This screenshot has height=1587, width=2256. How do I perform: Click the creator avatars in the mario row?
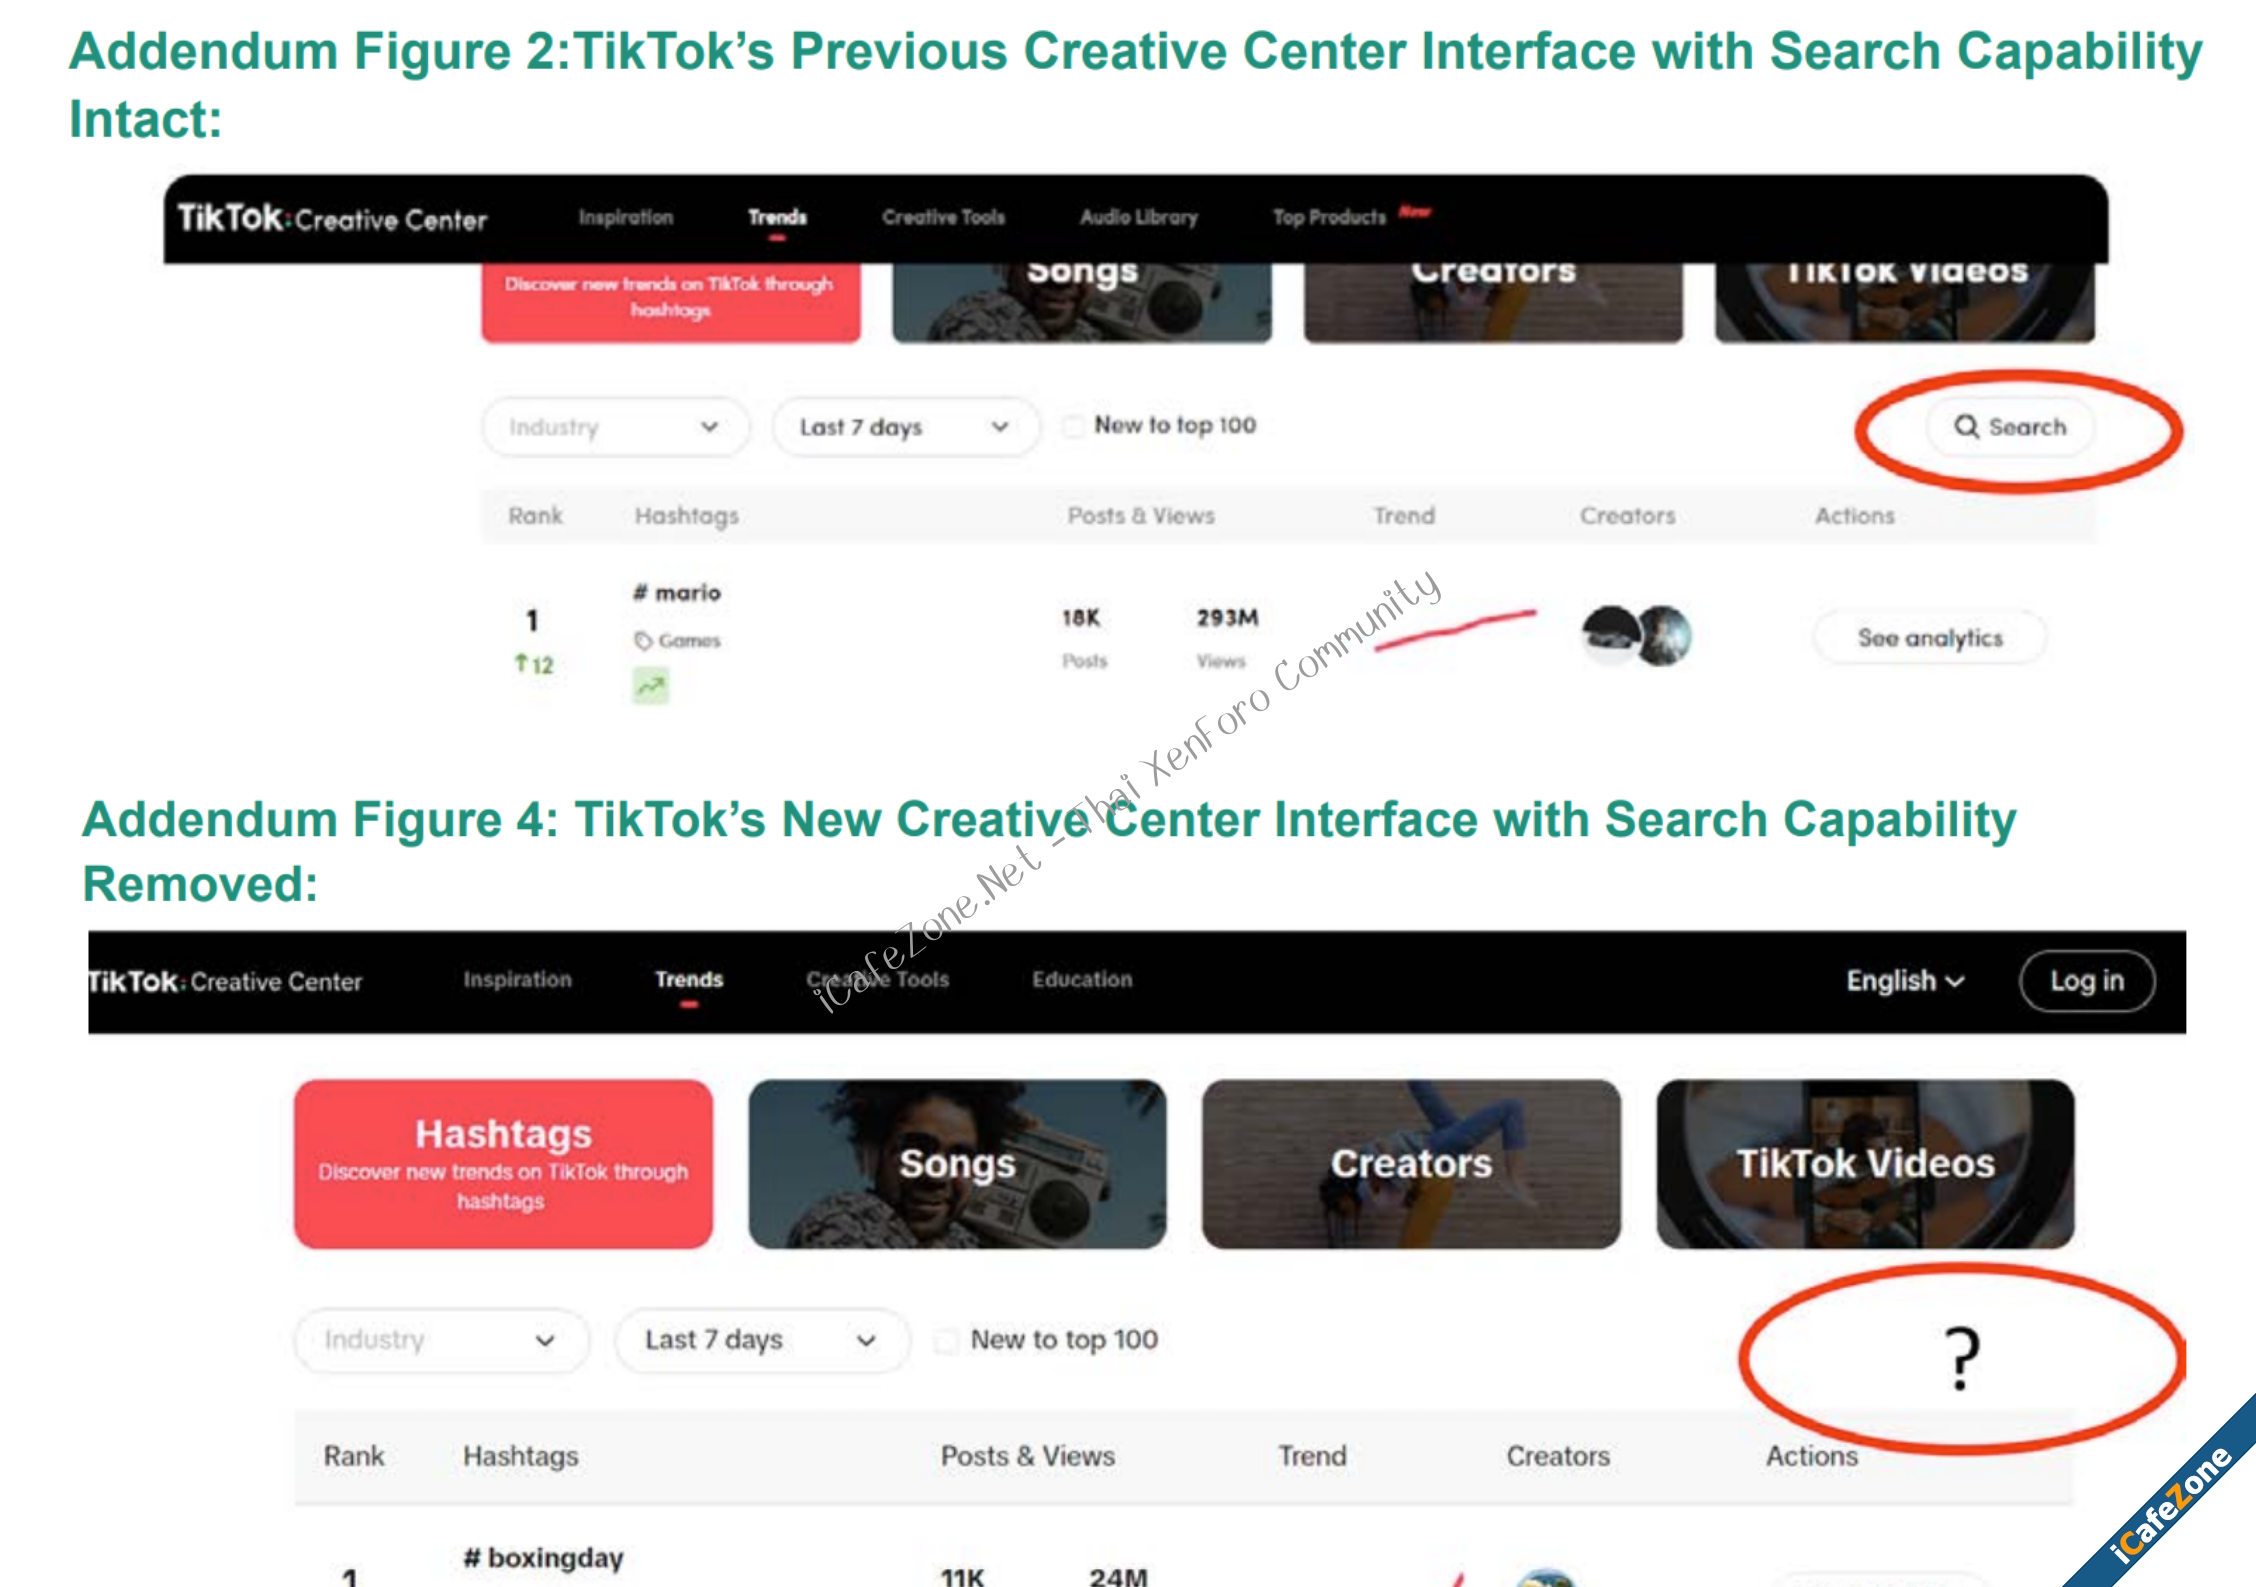tap(1636, 635)
